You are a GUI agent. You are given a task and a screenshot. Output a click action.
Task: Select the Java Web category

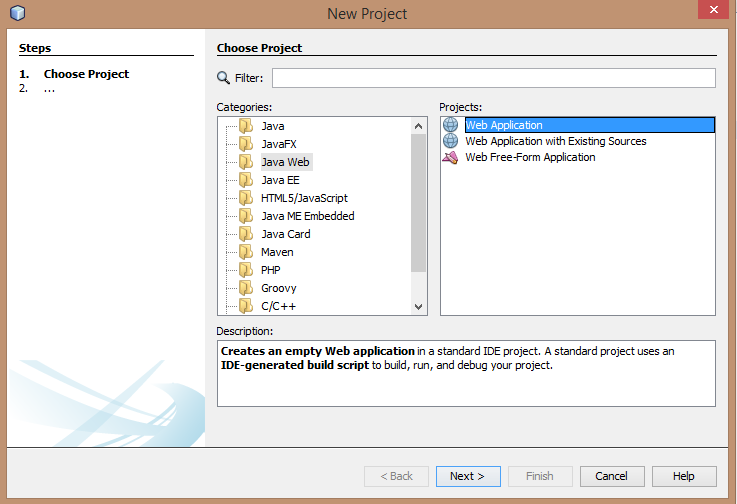pyautogui.click(x=285, y=162)
